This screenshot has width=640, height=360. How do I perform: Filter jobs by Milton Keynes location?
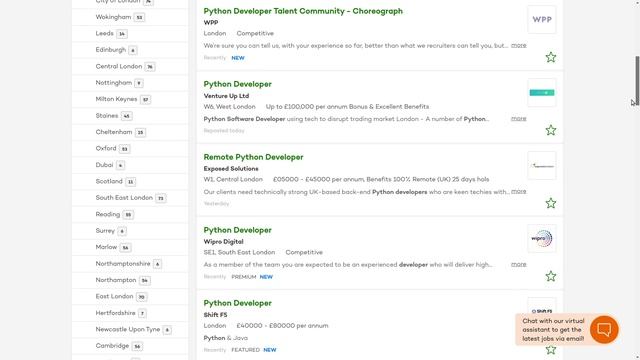(x=116, y=99)
